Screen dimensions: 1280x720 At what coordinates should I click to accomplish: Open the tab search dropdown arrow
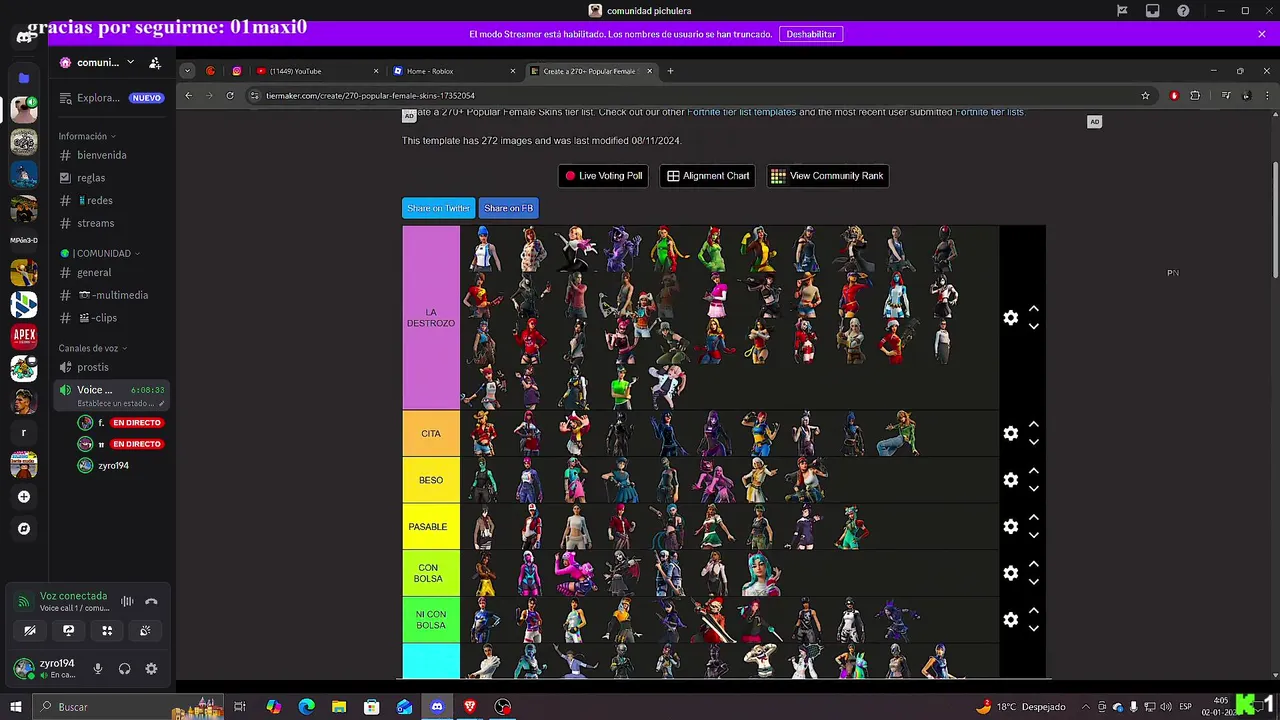187,71
